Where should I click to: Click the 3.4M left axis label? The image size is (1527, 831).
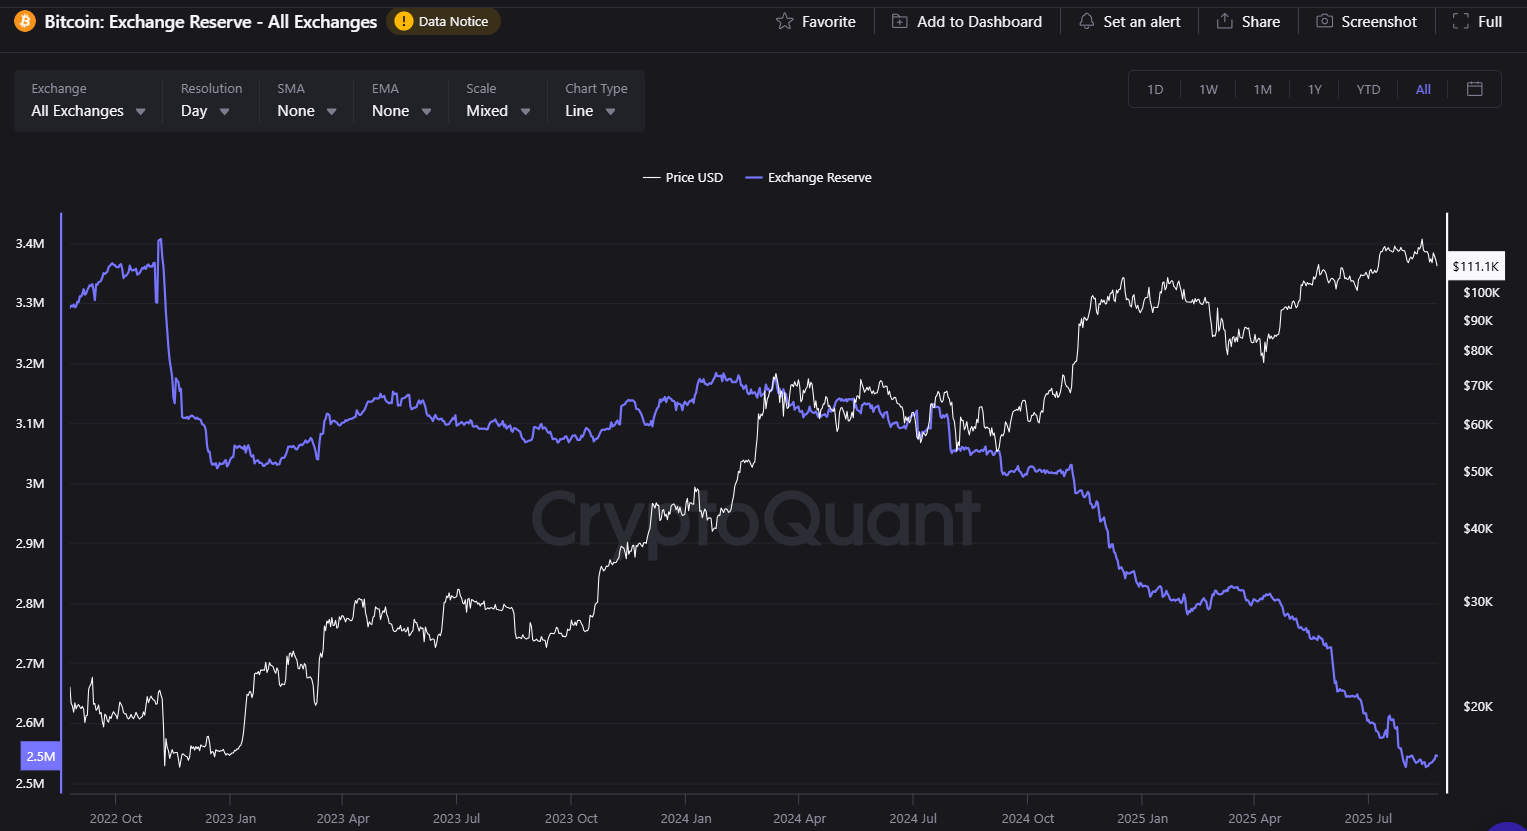click(x=30, y=243)
